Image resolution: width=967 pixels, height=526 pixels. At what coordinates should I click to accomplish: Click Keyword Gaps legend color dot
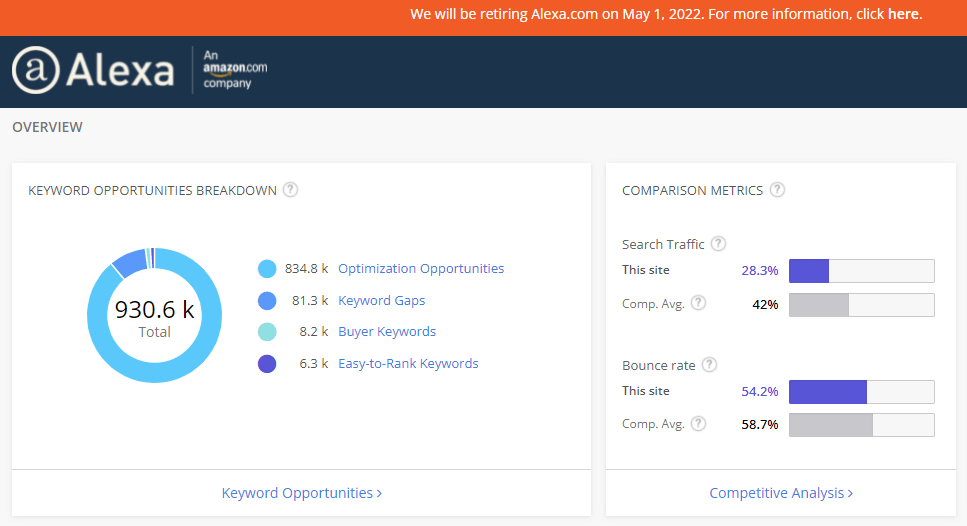(267, 301)
